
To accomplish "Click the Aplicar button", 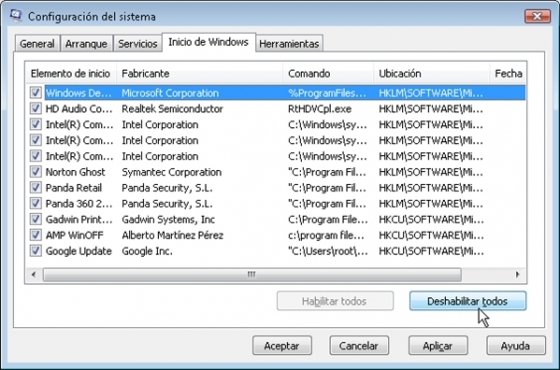I will point(438,346).
